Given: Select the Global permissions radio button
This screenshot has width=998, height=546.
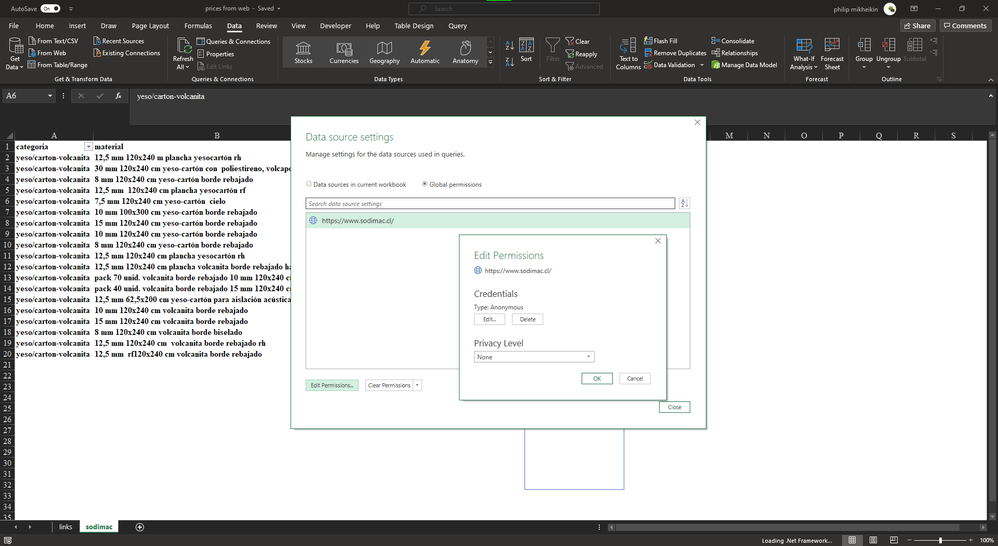Looking at the screenshot, I should click(425, 184).
